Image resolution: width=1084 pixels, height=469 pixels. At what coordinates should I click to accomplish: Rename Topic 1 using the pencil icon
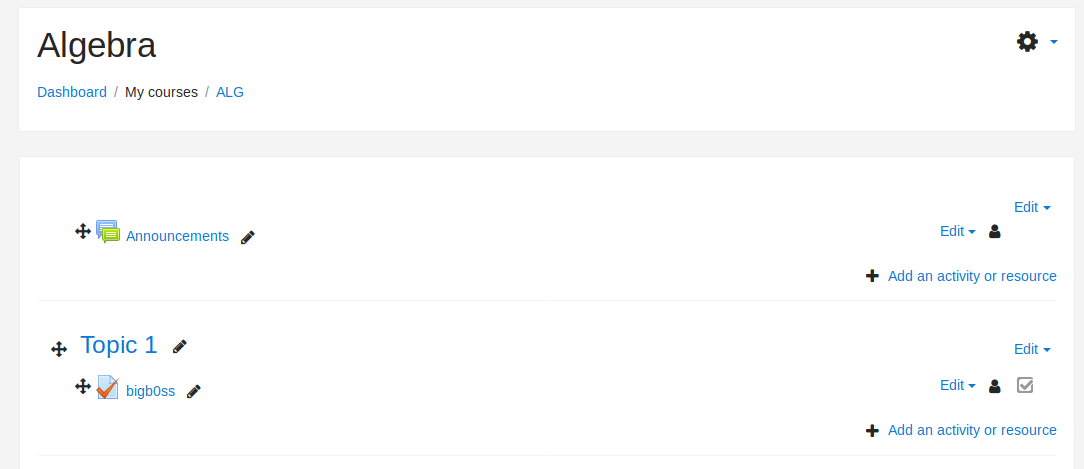click(180, 346)
